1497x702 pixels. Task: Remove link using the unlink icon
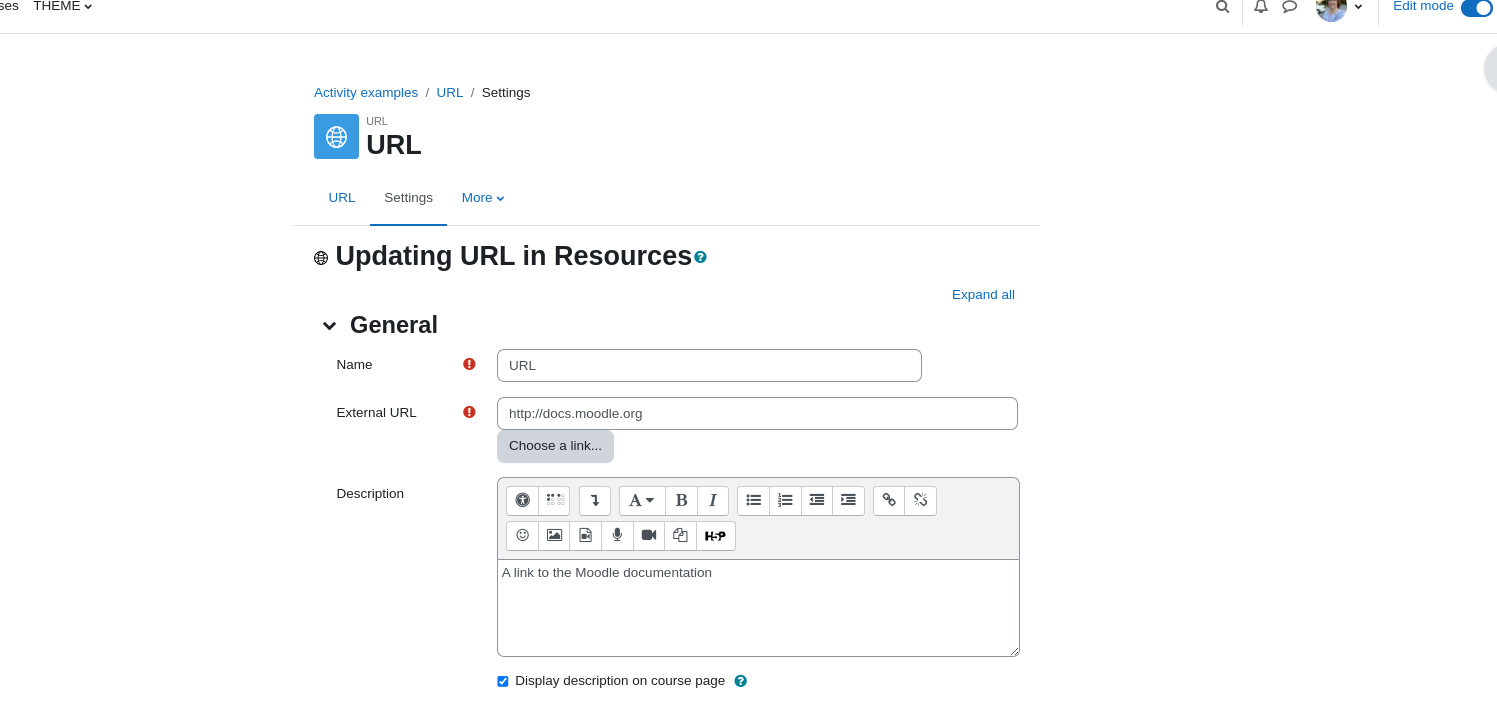pos(920,500)
